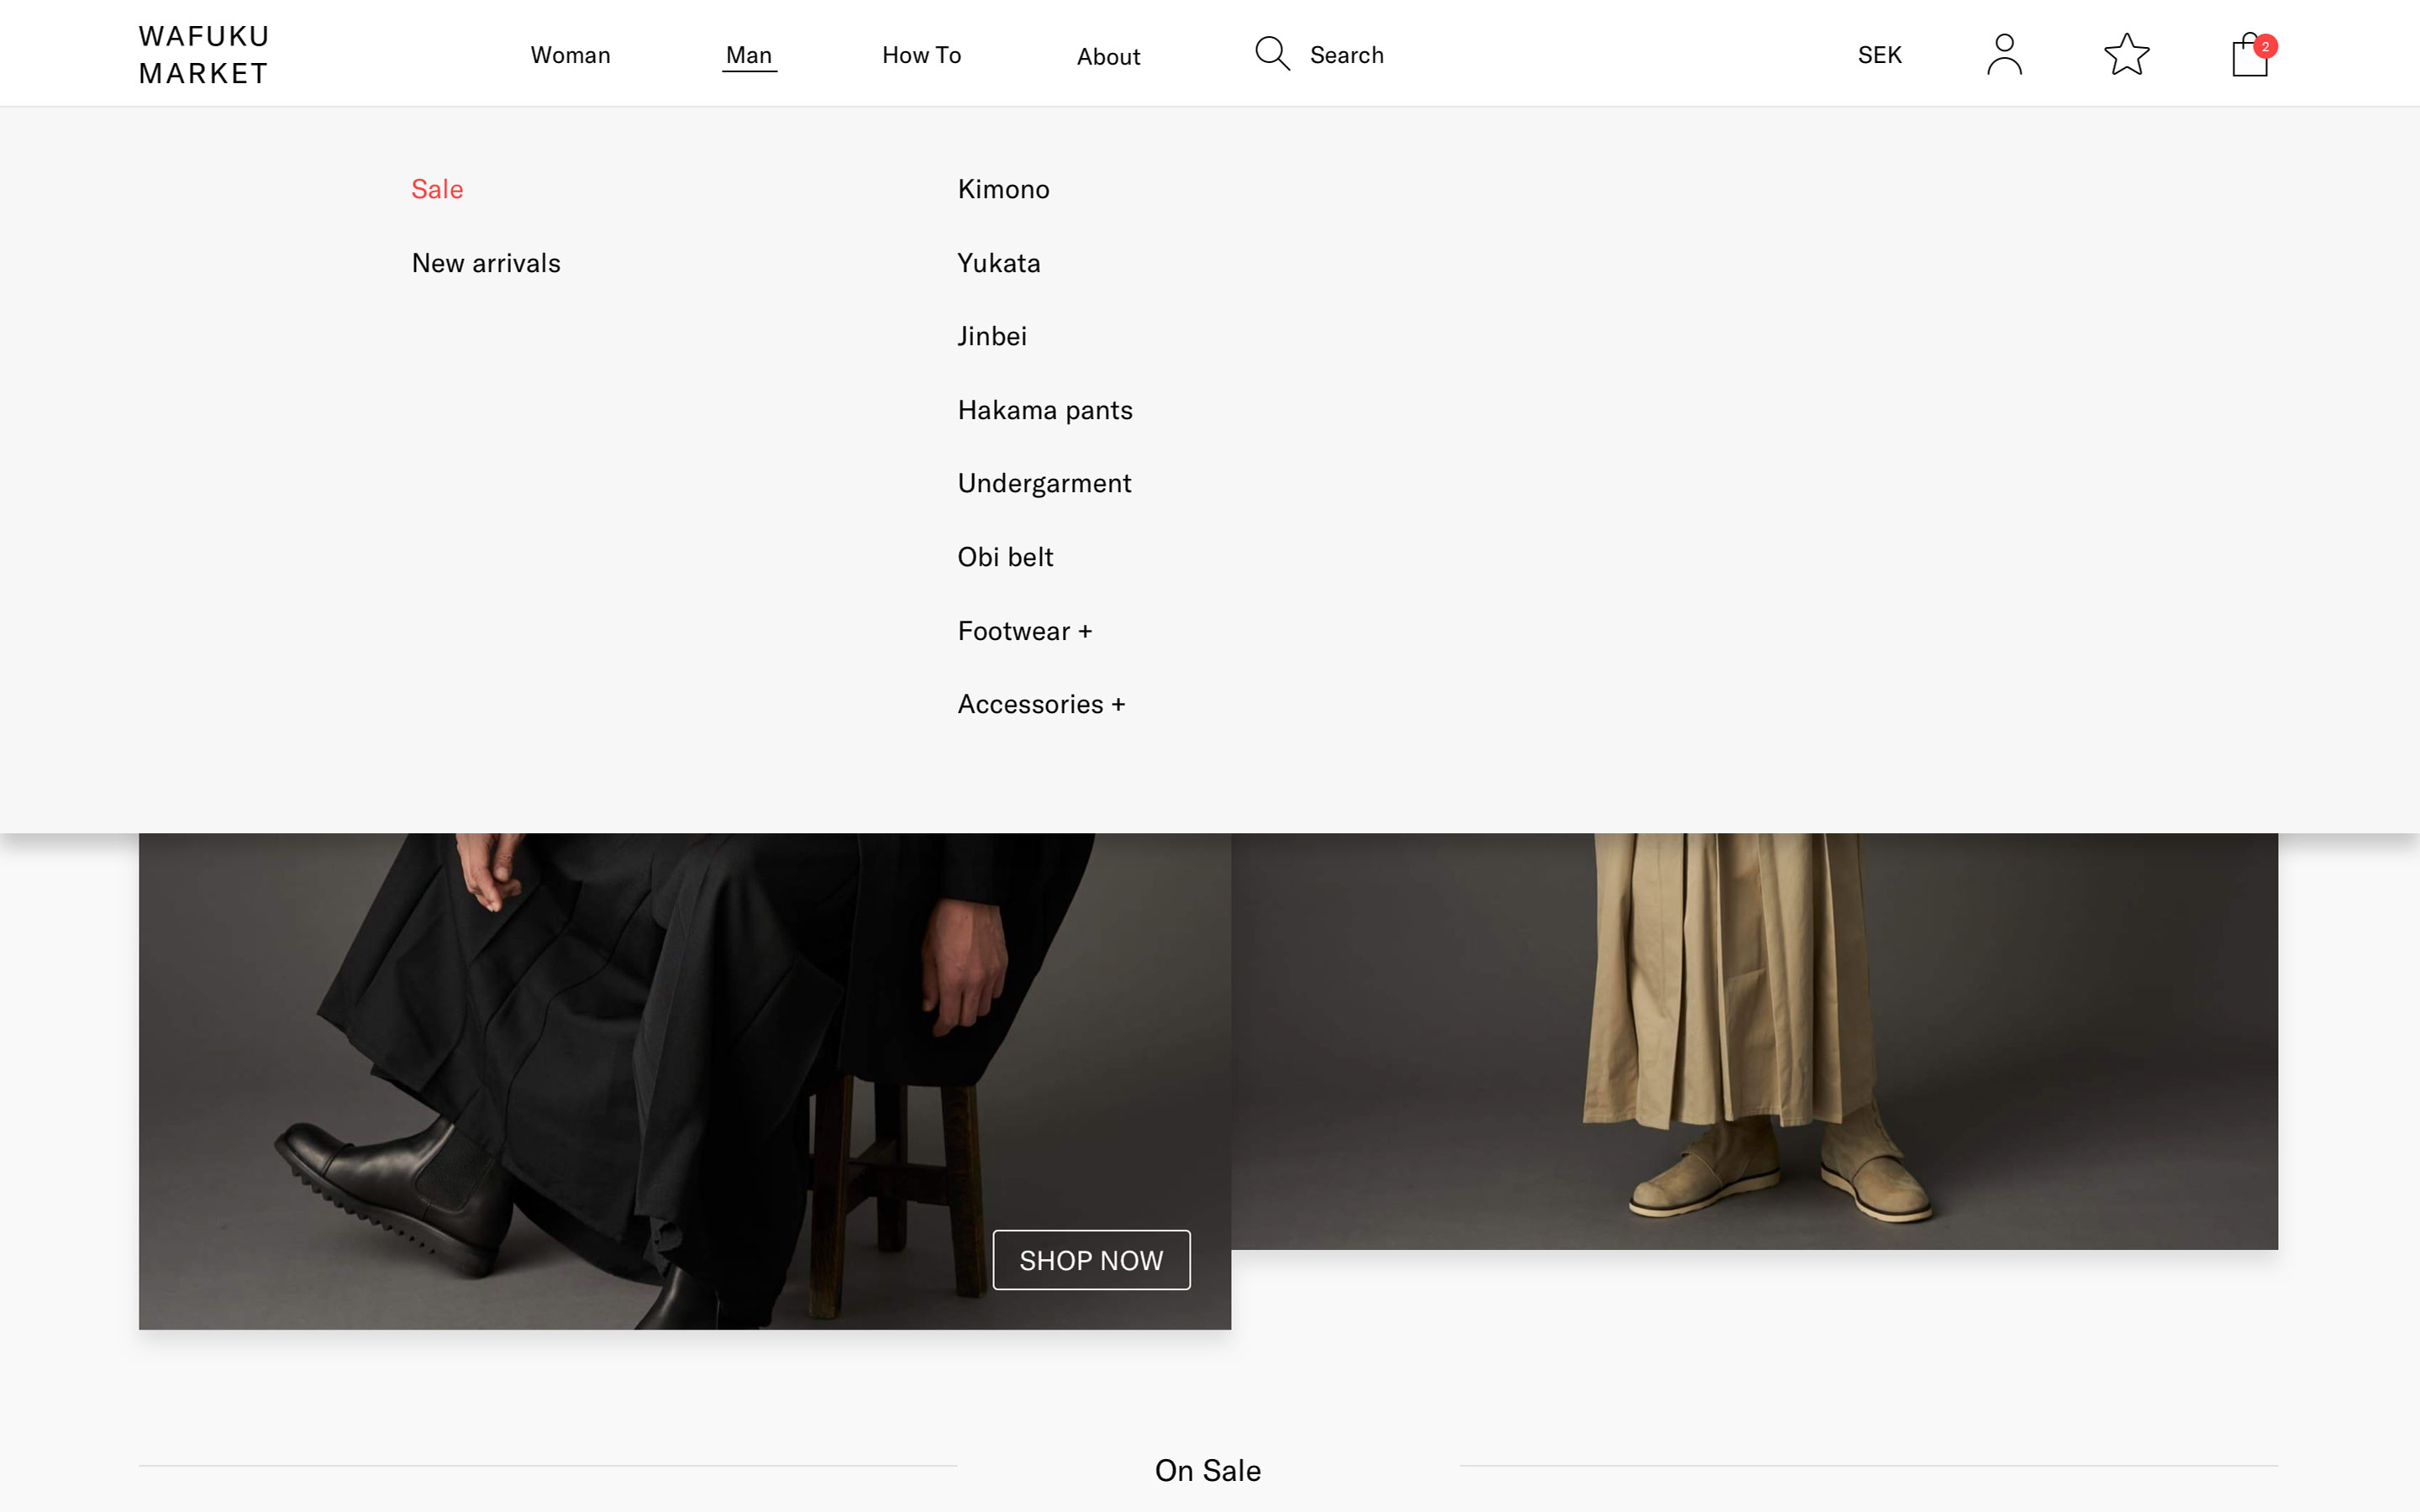This screenshot has height=1512, width=2420.
Task: Open the How To menu
Action: coord(921,55)
